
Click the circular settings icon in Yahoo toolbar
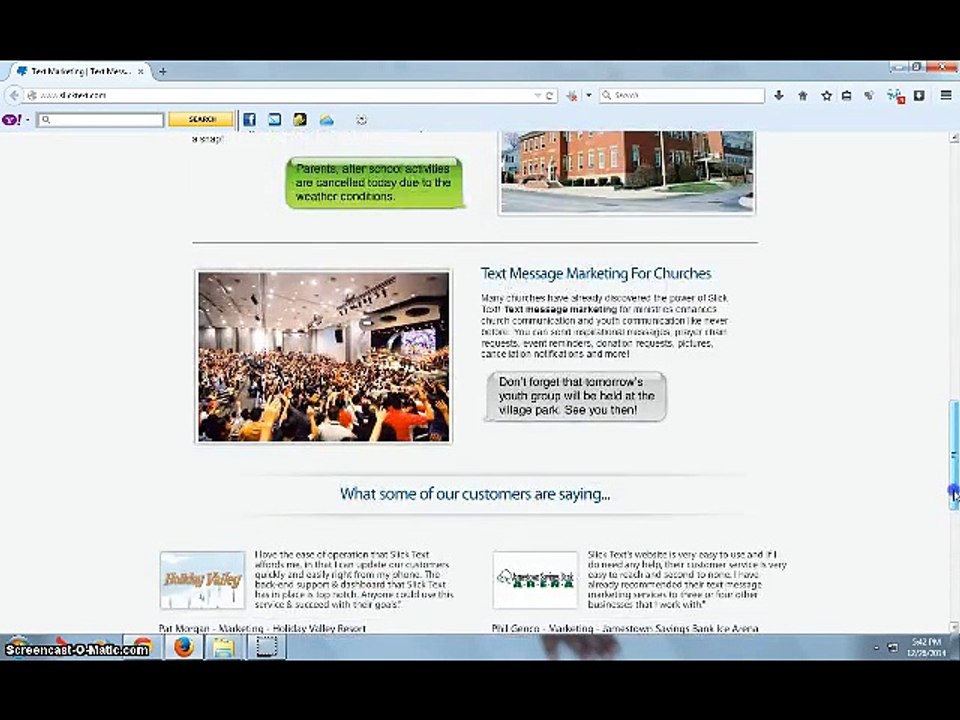tap(361, 120)
